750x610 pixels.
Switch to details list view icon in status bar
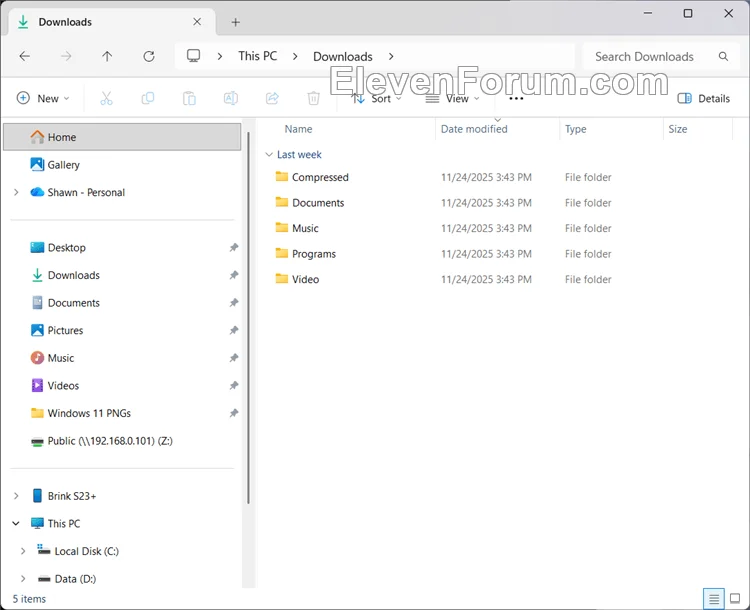point(714,599)
